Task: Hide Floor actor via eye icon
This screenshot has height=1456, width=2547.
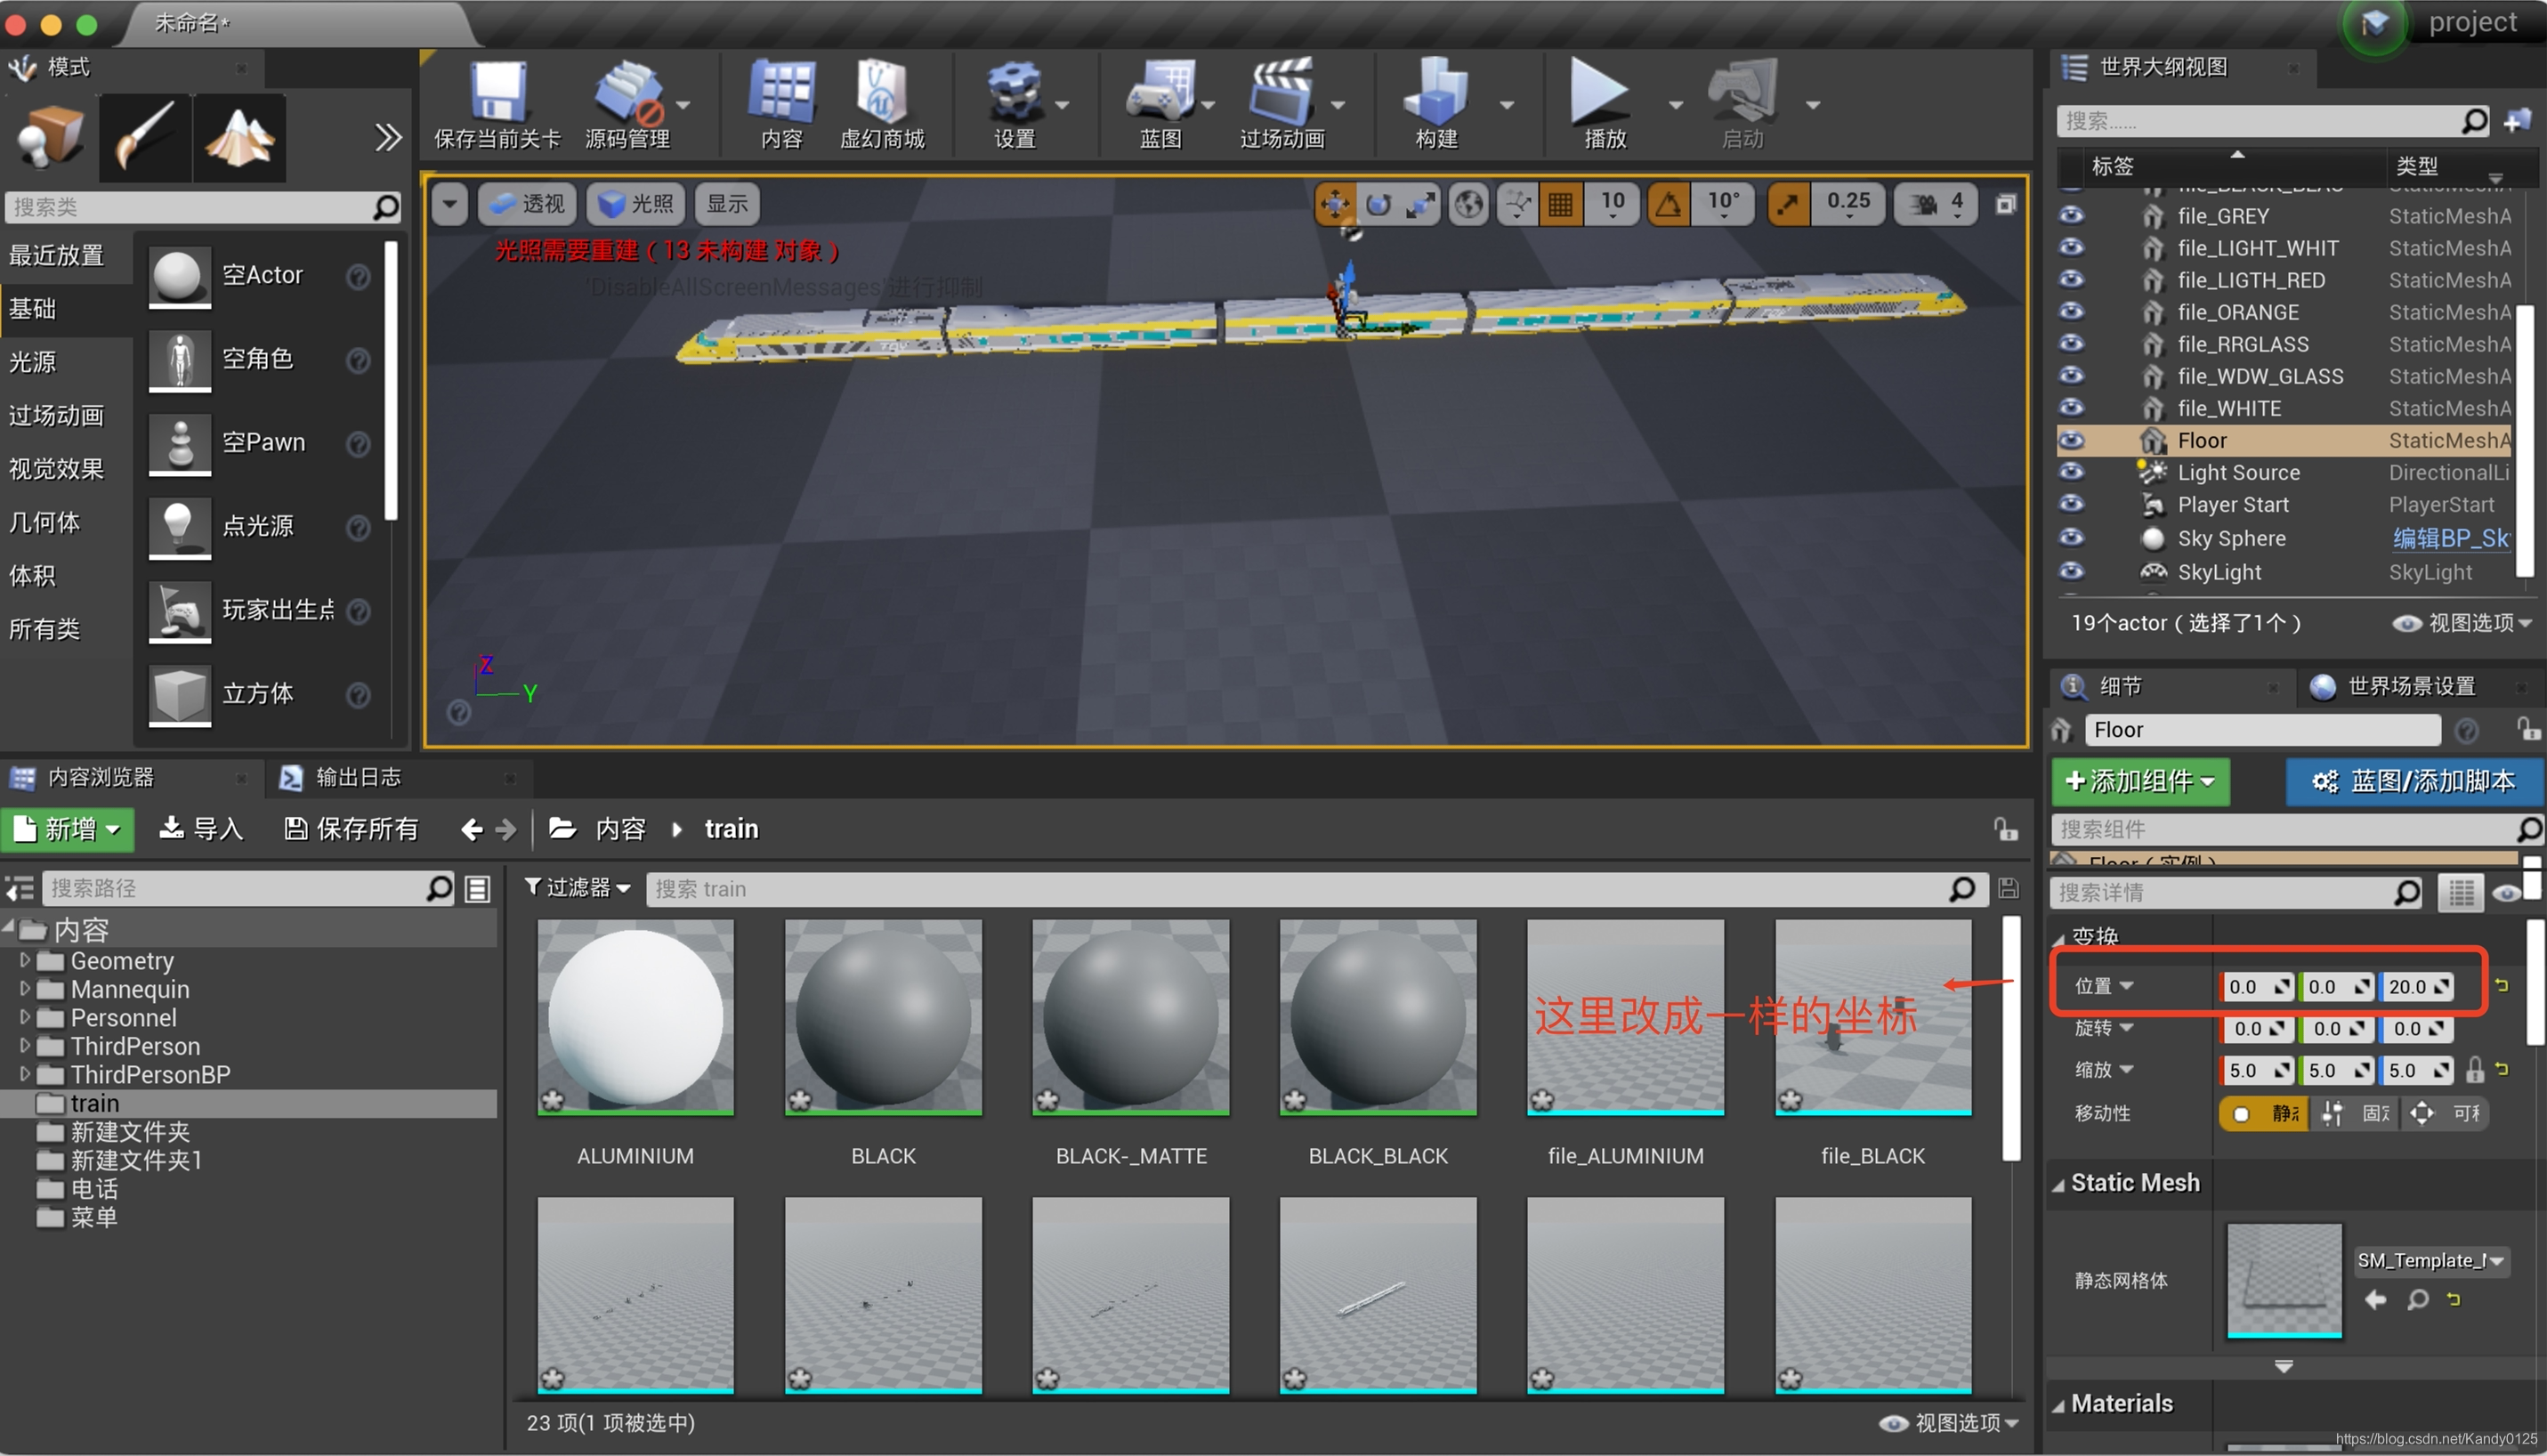Action: coord(2071,439)
